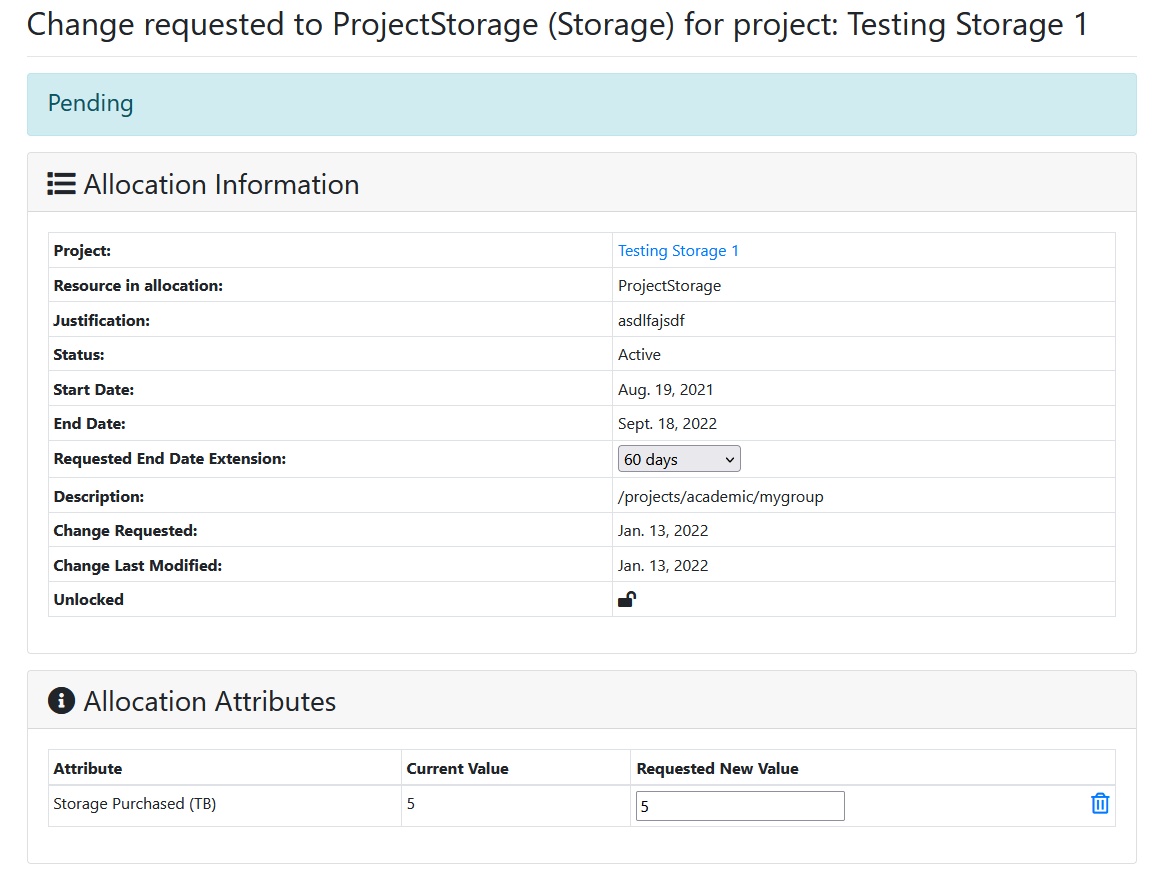Click the Allocation Information heading

point(221,184)
